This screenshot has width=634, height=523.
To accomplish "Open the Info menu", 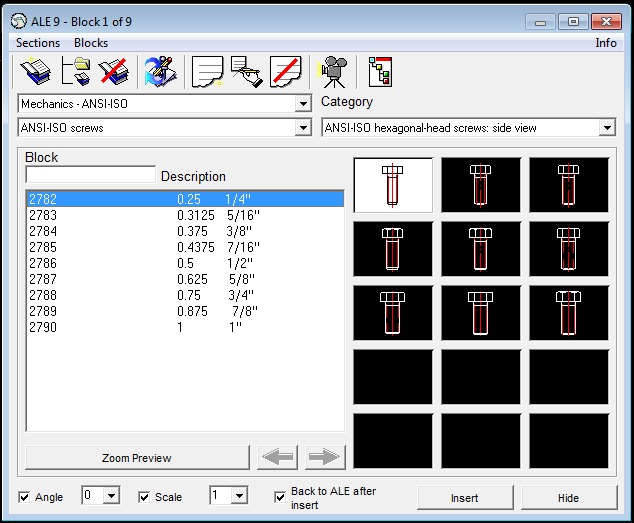I will click(x=606, y=43).
